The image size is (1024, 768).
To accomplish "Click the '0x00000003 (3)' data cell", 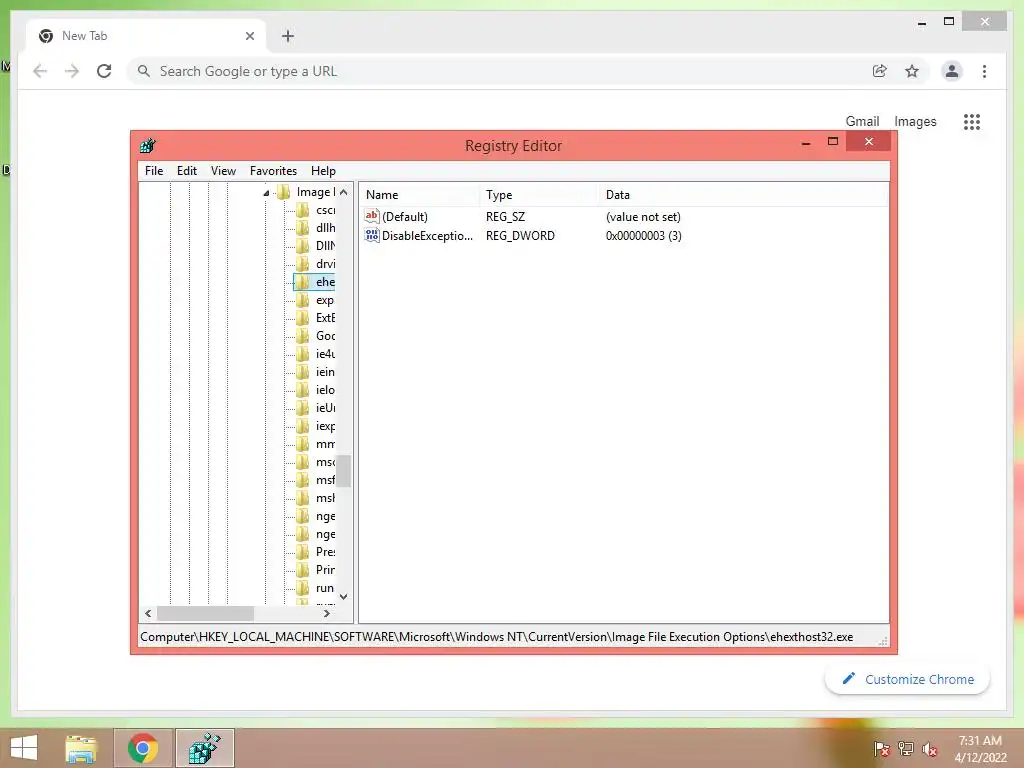I will 644,236.
